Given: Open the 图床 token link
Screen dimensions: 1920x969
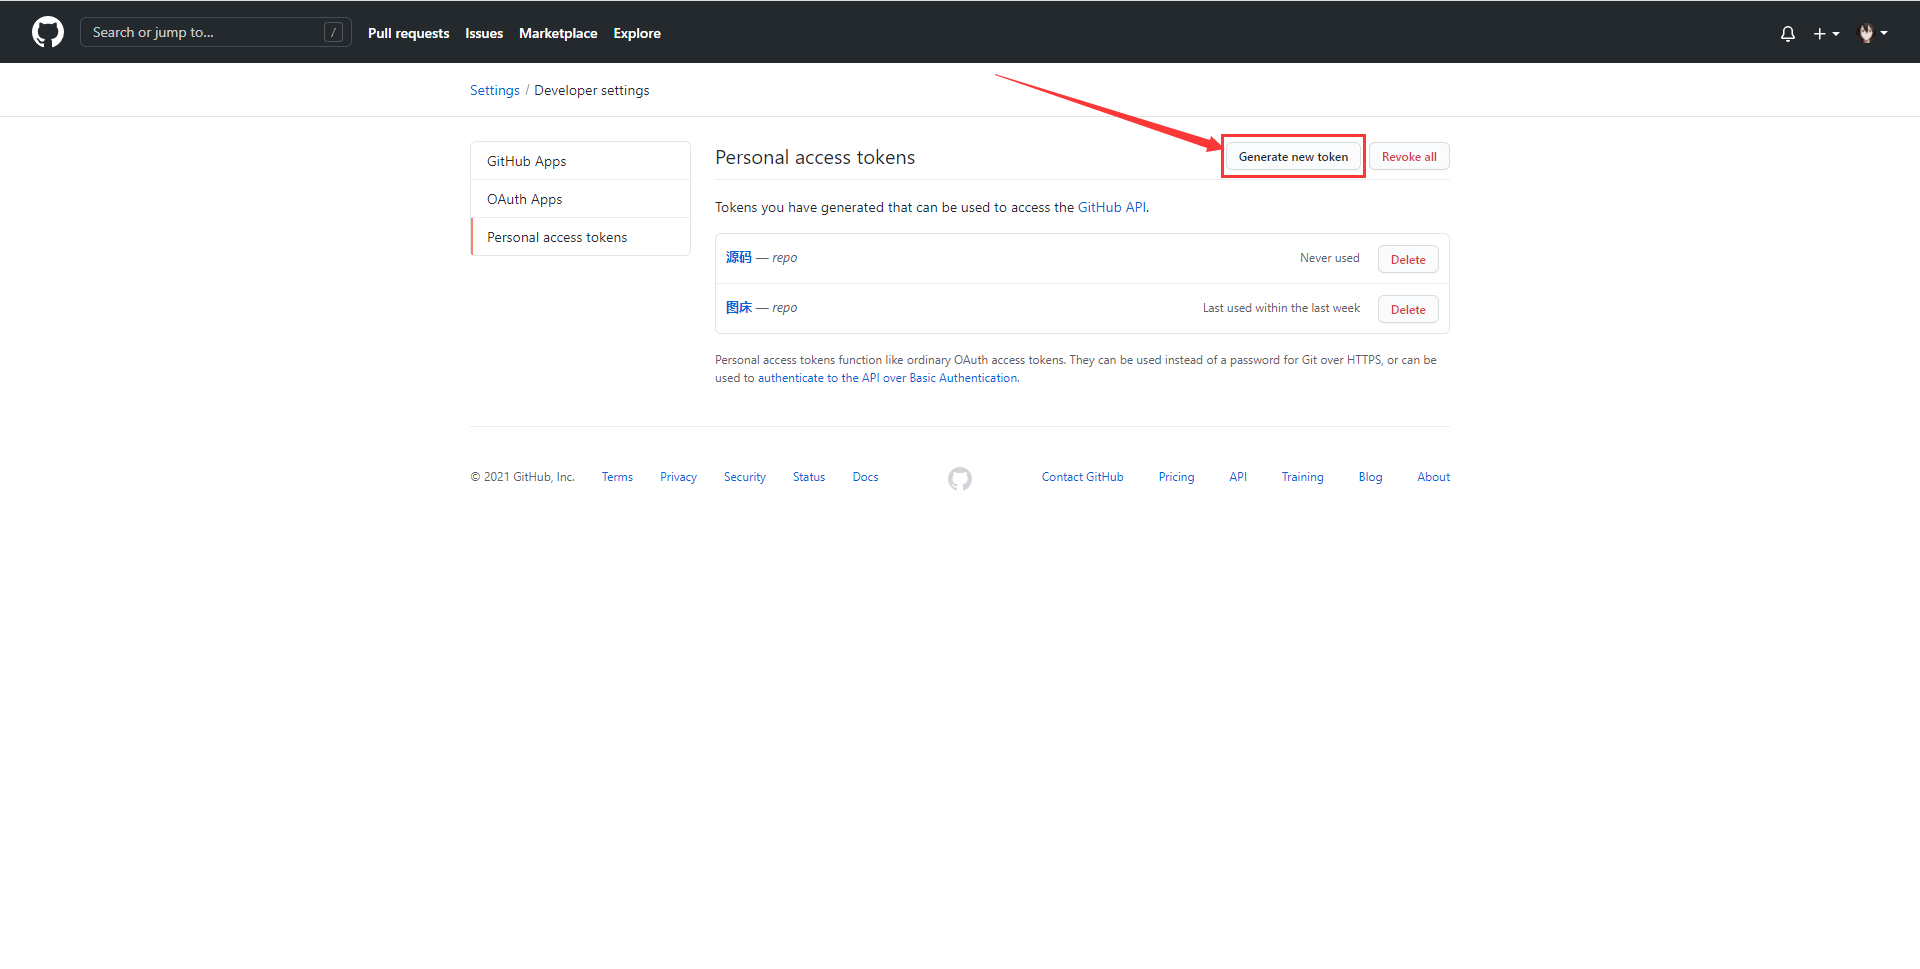Looking at the screenshot, I should pyautogui.click(x=739, y=307).
